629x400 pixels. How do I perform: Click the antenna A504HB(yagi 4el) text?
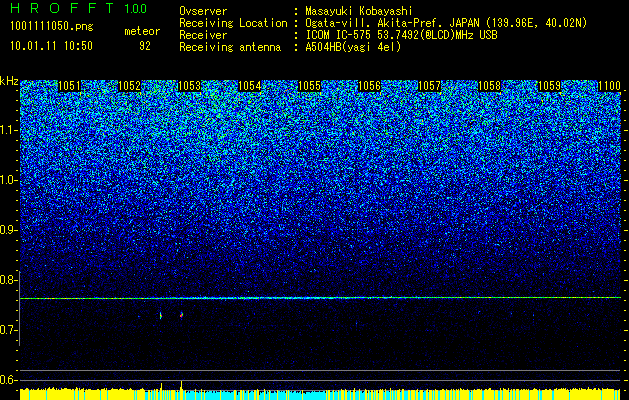pyautogui.click(x=353, y=47)
